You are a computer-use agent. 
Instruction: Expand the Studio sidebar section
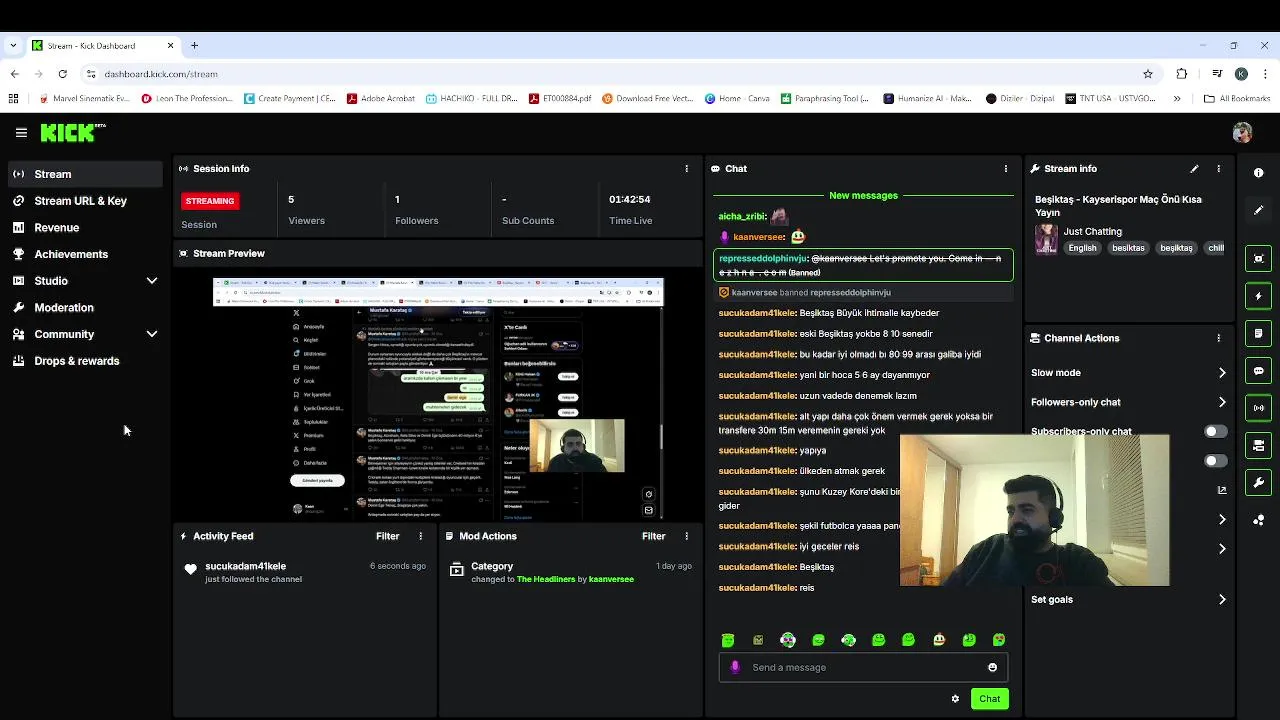pos(152,281)
